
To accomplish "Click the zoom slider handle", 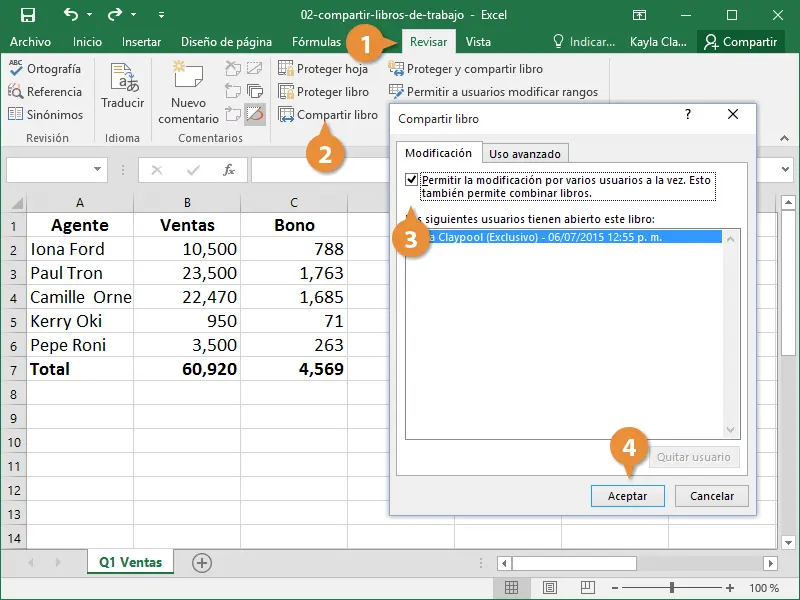I will (x=672, y=588).
